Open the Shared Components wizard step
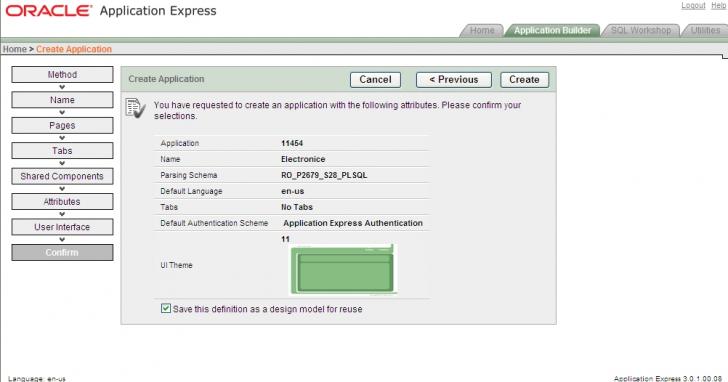The height and width of the screenshot is (382, 728). pos(62,176)
